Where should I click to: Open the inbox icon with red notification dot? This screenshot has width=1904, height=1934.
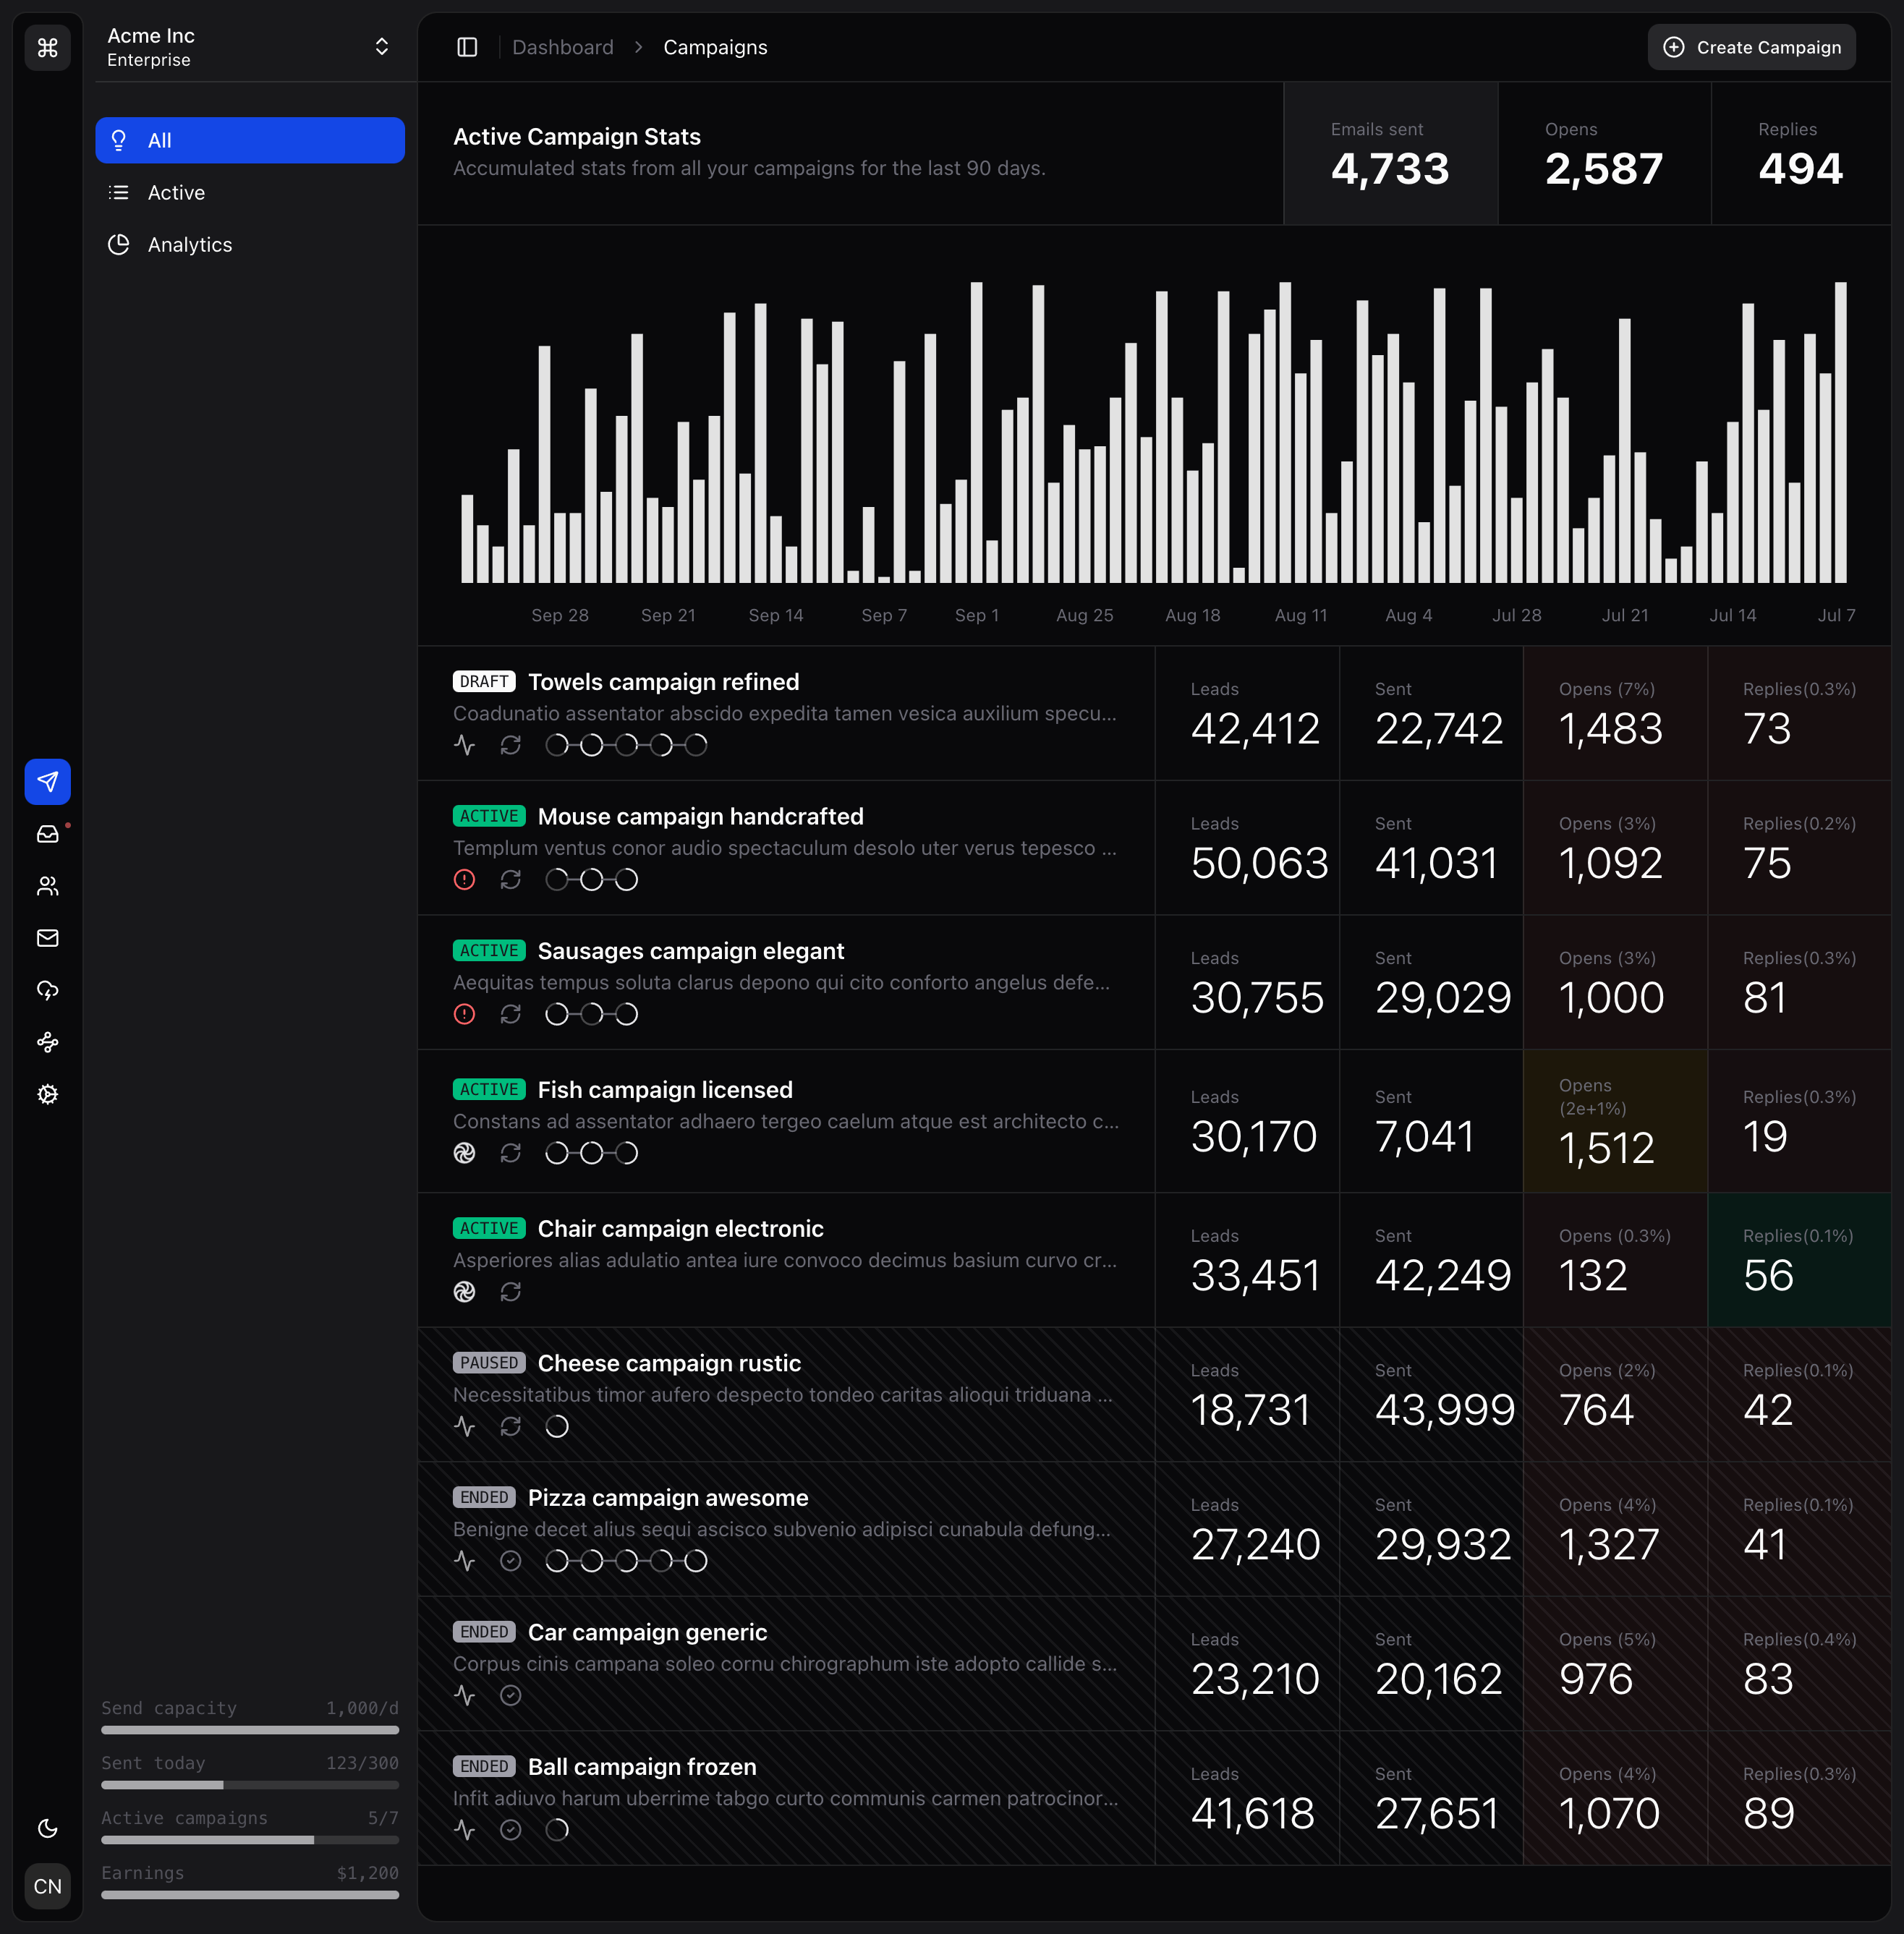pos(47,834)
